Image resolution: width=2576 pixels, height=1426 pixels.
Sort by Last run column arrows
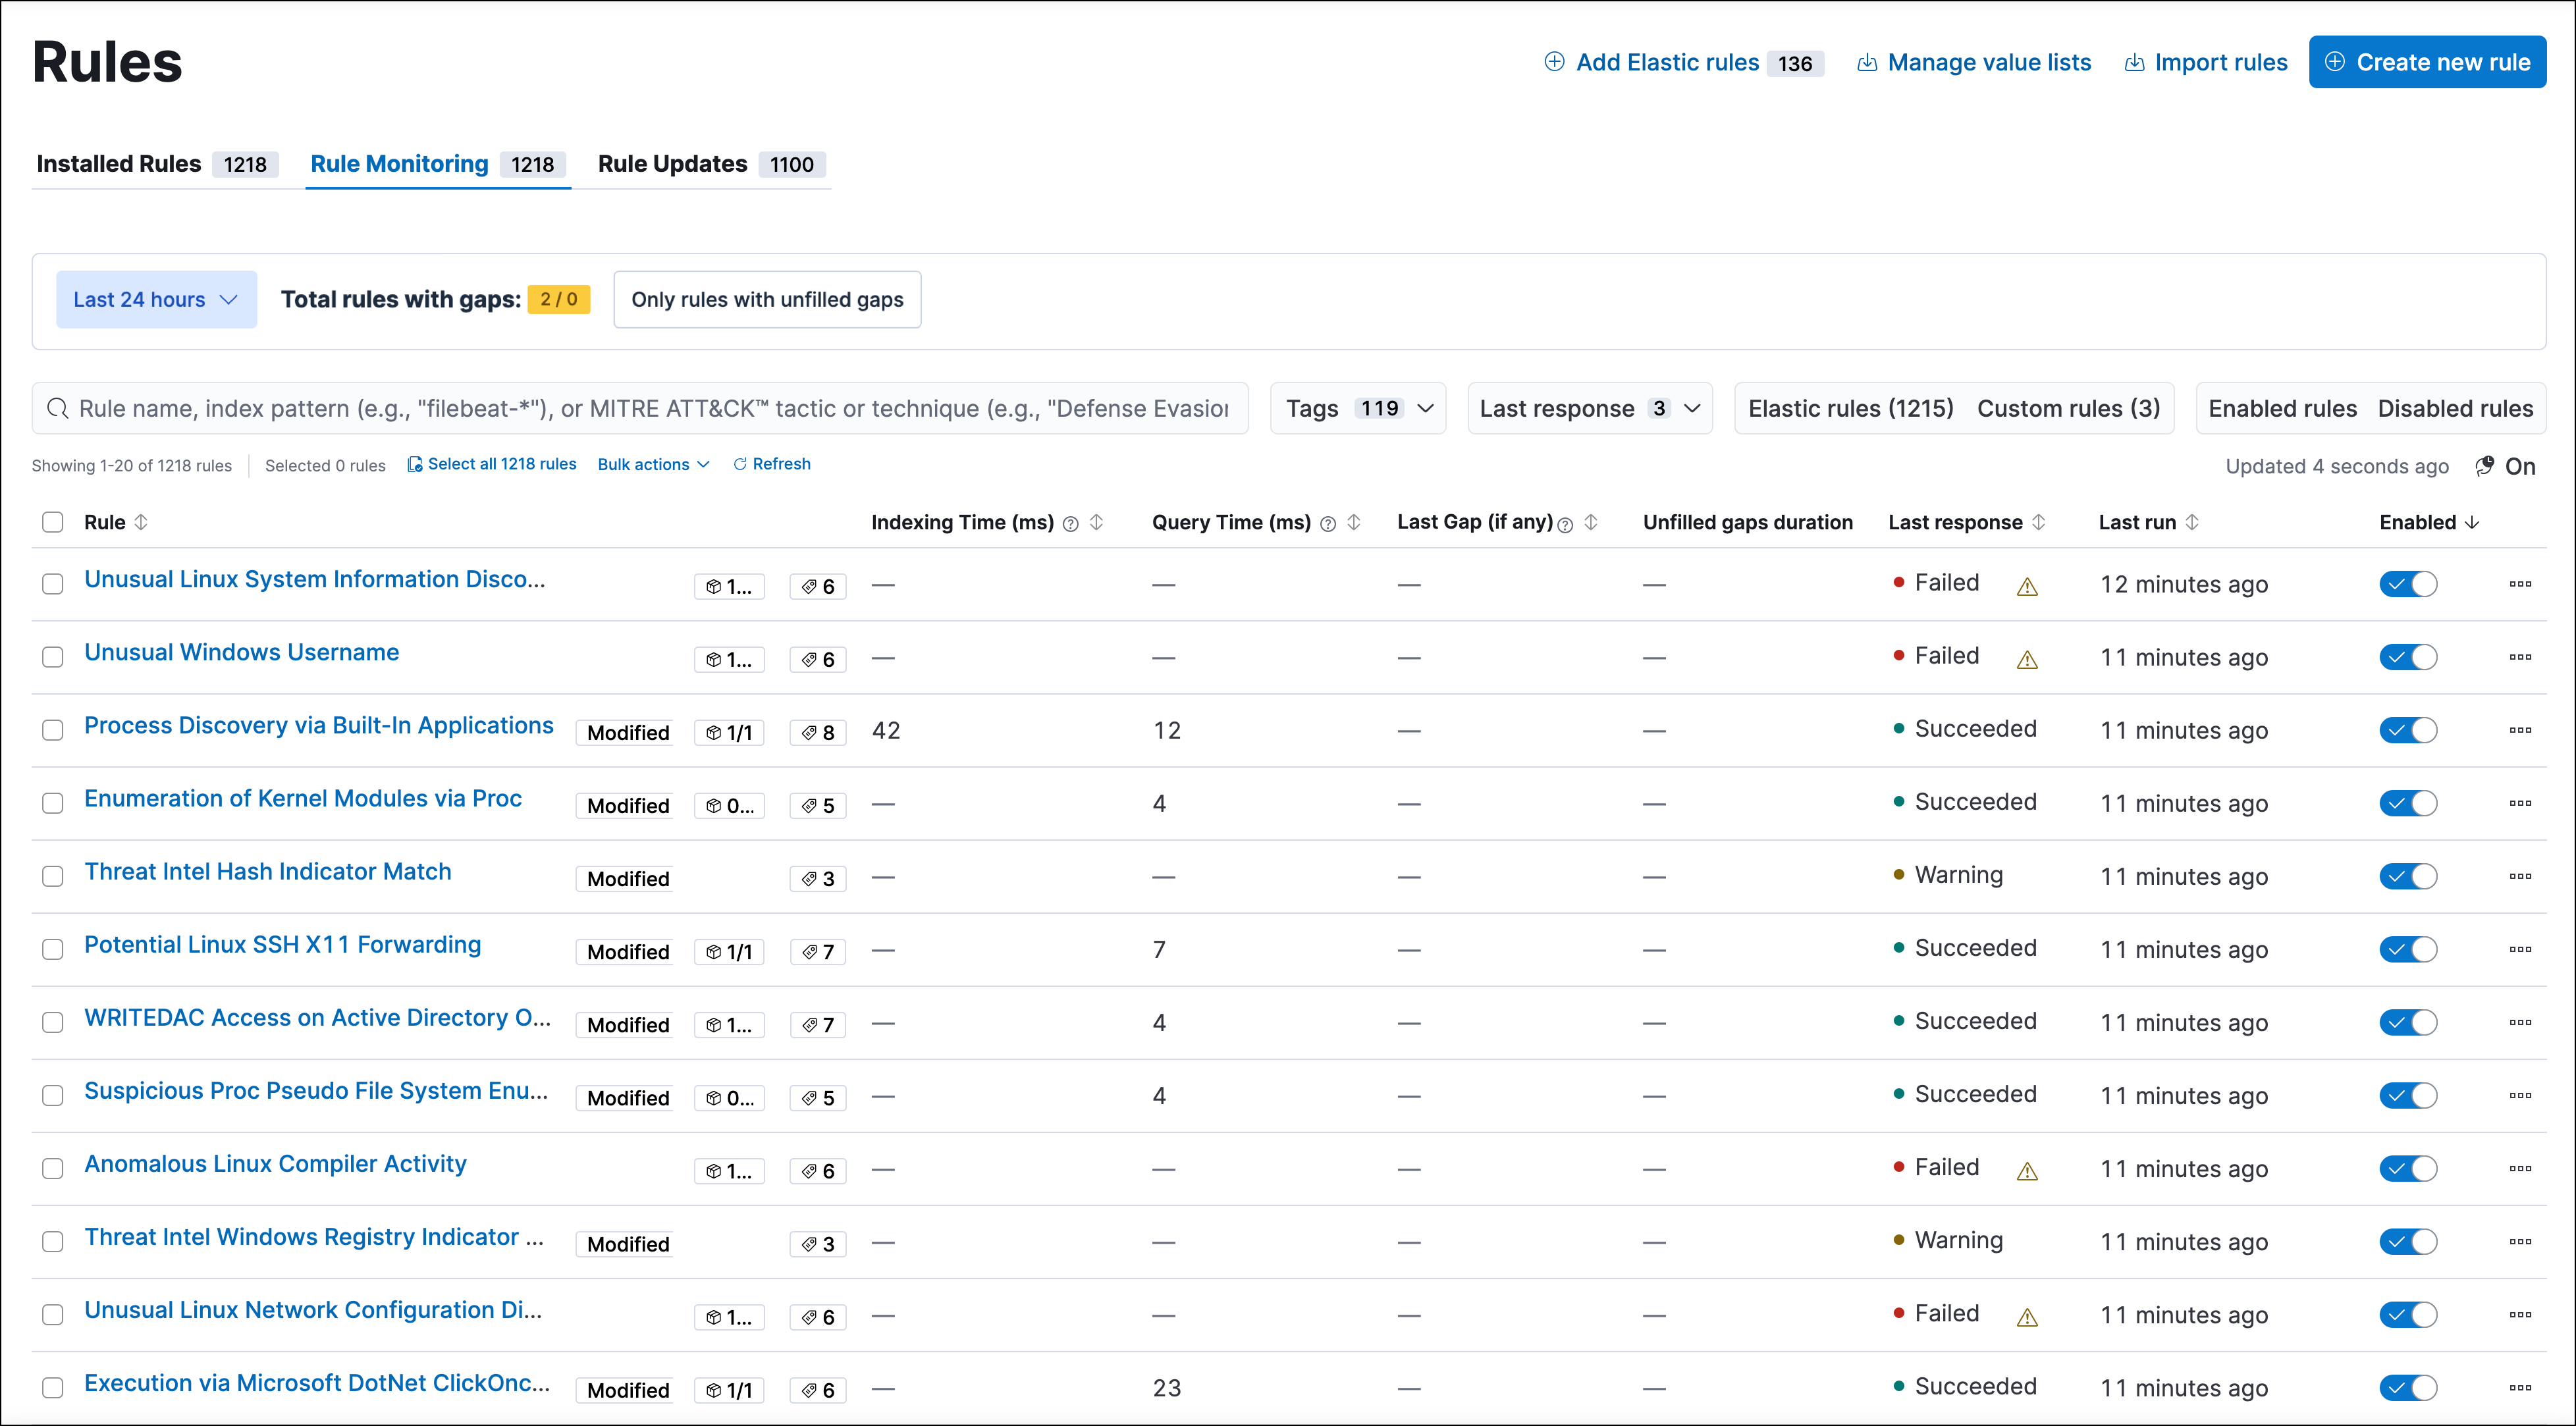pos(2192,522)
